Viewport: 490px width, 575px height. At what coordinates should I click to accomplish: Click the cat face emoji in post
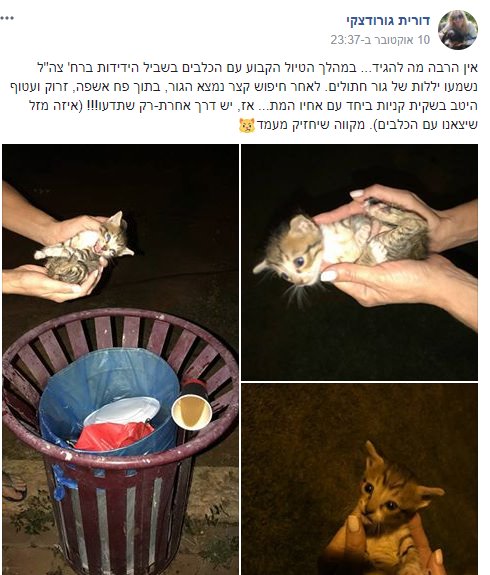[x=247, y=125]
